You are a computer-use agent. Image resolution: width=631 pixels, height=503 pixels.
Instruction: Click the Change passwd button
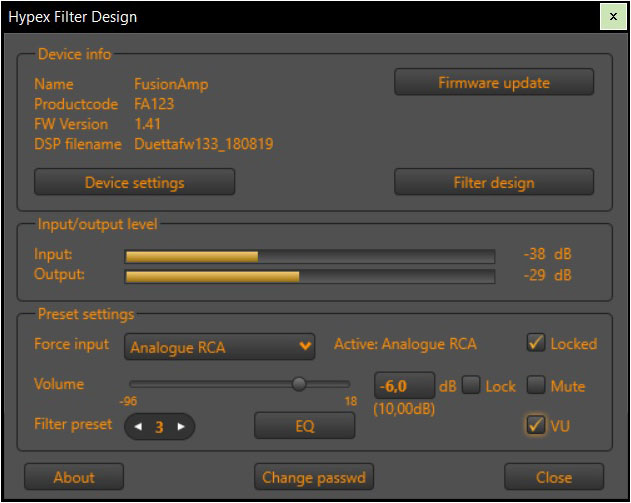point(314,477)
